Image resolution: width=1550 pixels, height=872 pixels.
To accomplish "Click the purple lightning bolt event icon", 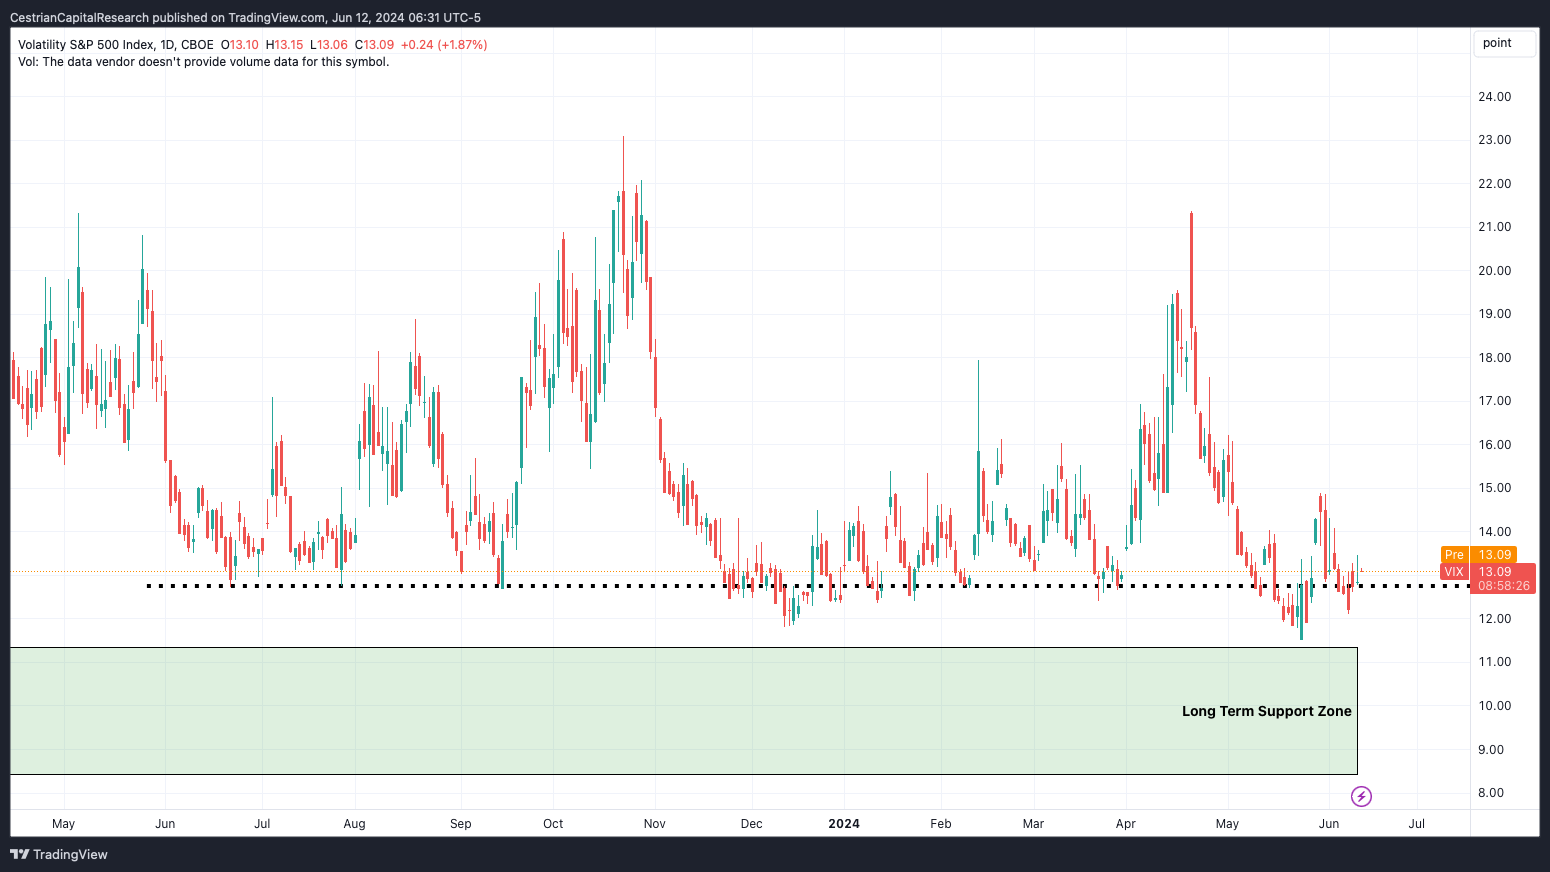I will pos(1361,796).
